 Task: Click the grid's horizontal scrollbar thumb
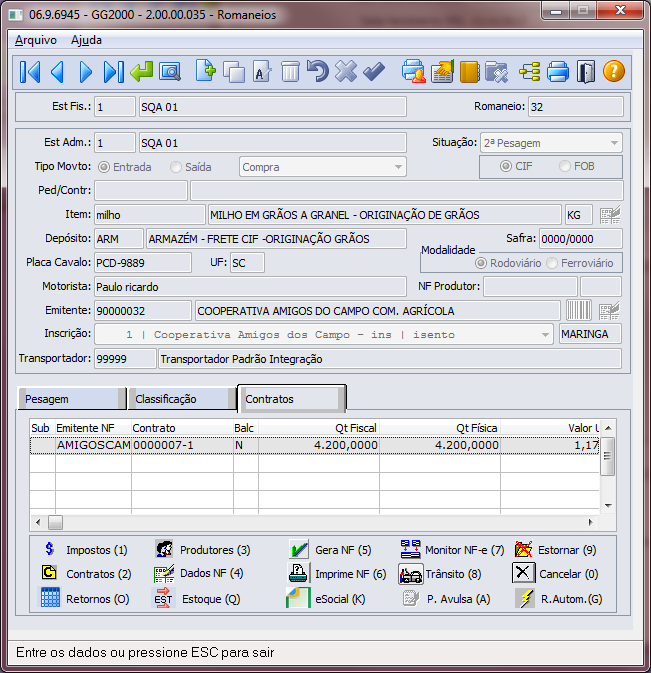pos(55,522)
